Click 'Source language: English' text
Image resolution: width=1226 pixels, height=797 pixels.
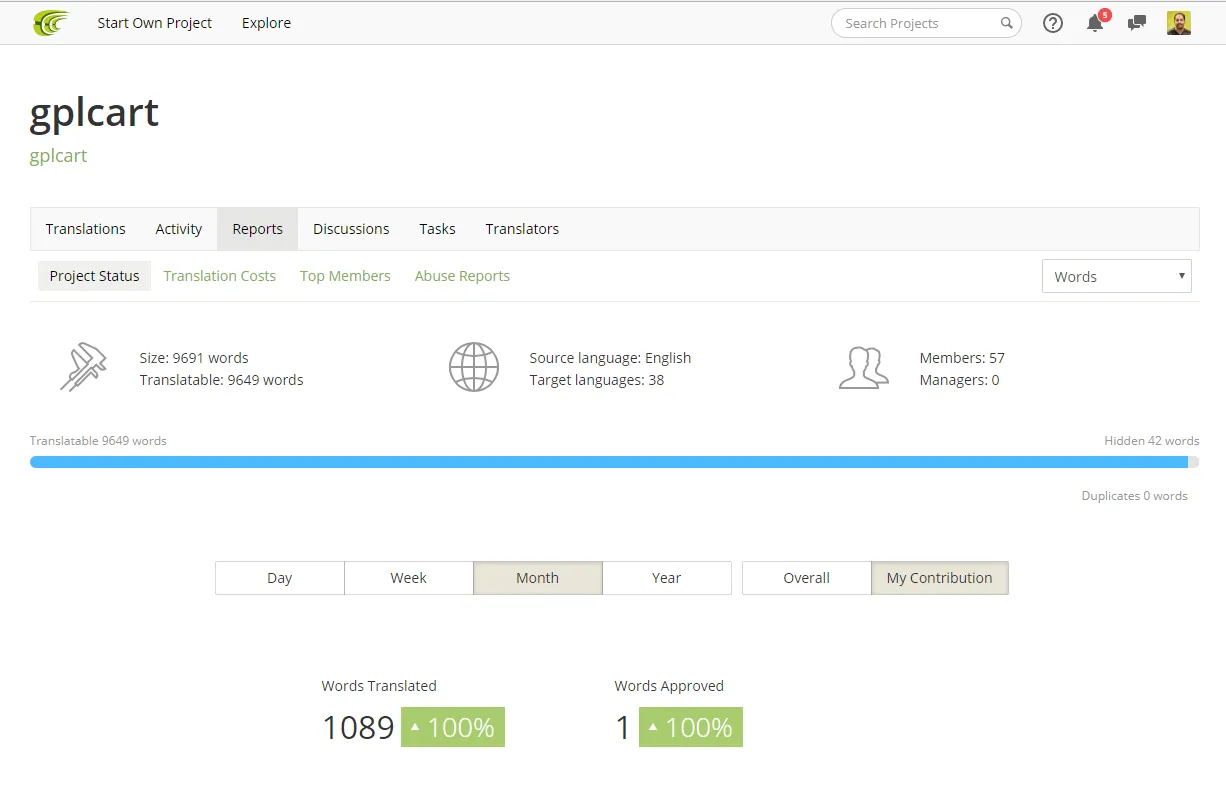point(610,358)
